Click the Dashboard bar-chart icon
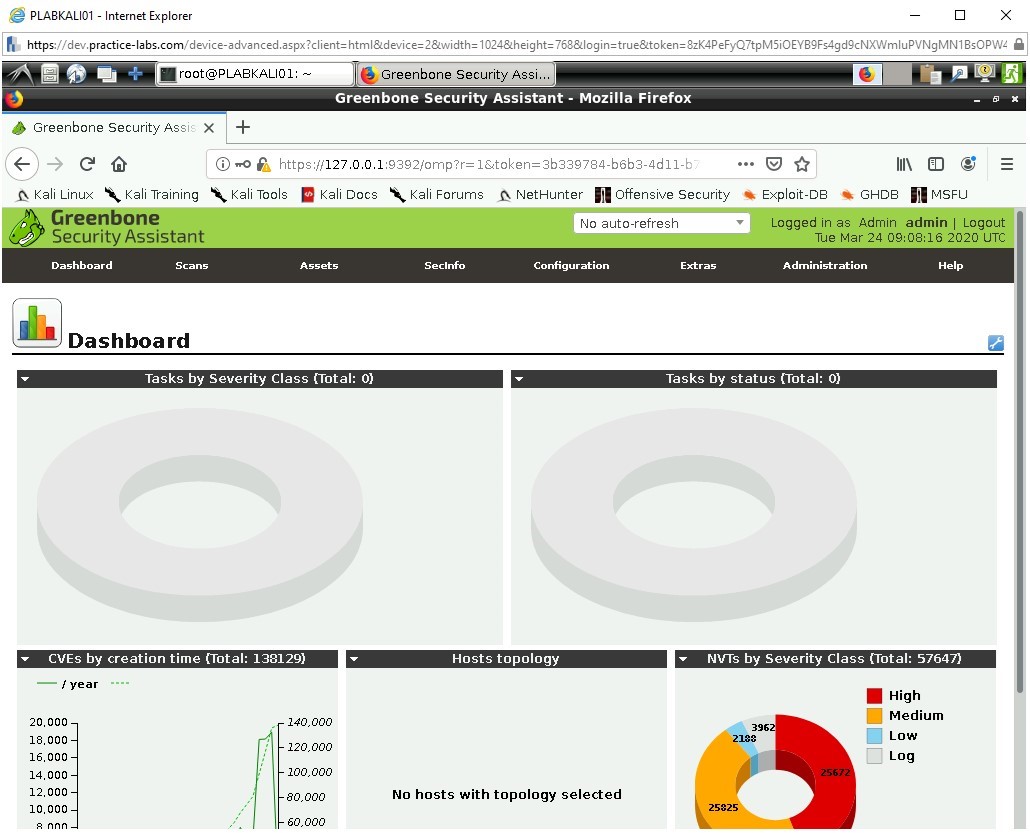This screenshot has height=833, width=1030. [36, 322]
